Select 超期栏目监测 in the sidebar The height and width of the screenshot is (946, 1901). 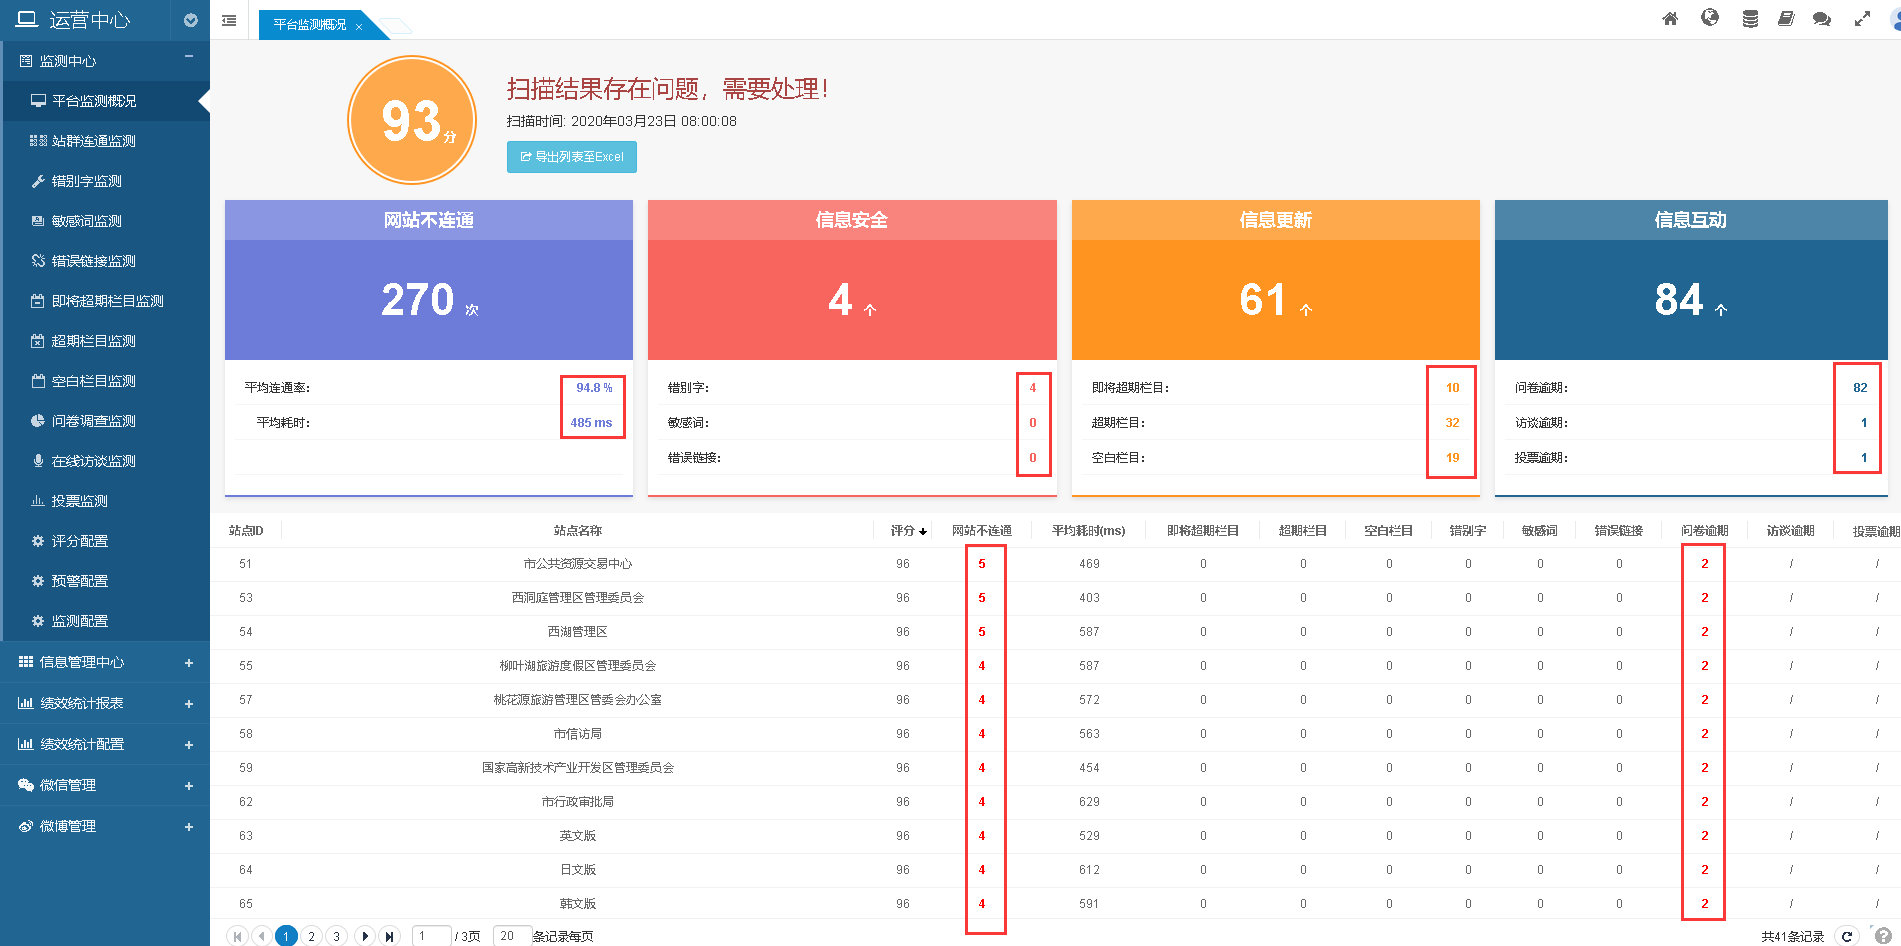click(x=94, y=341)
